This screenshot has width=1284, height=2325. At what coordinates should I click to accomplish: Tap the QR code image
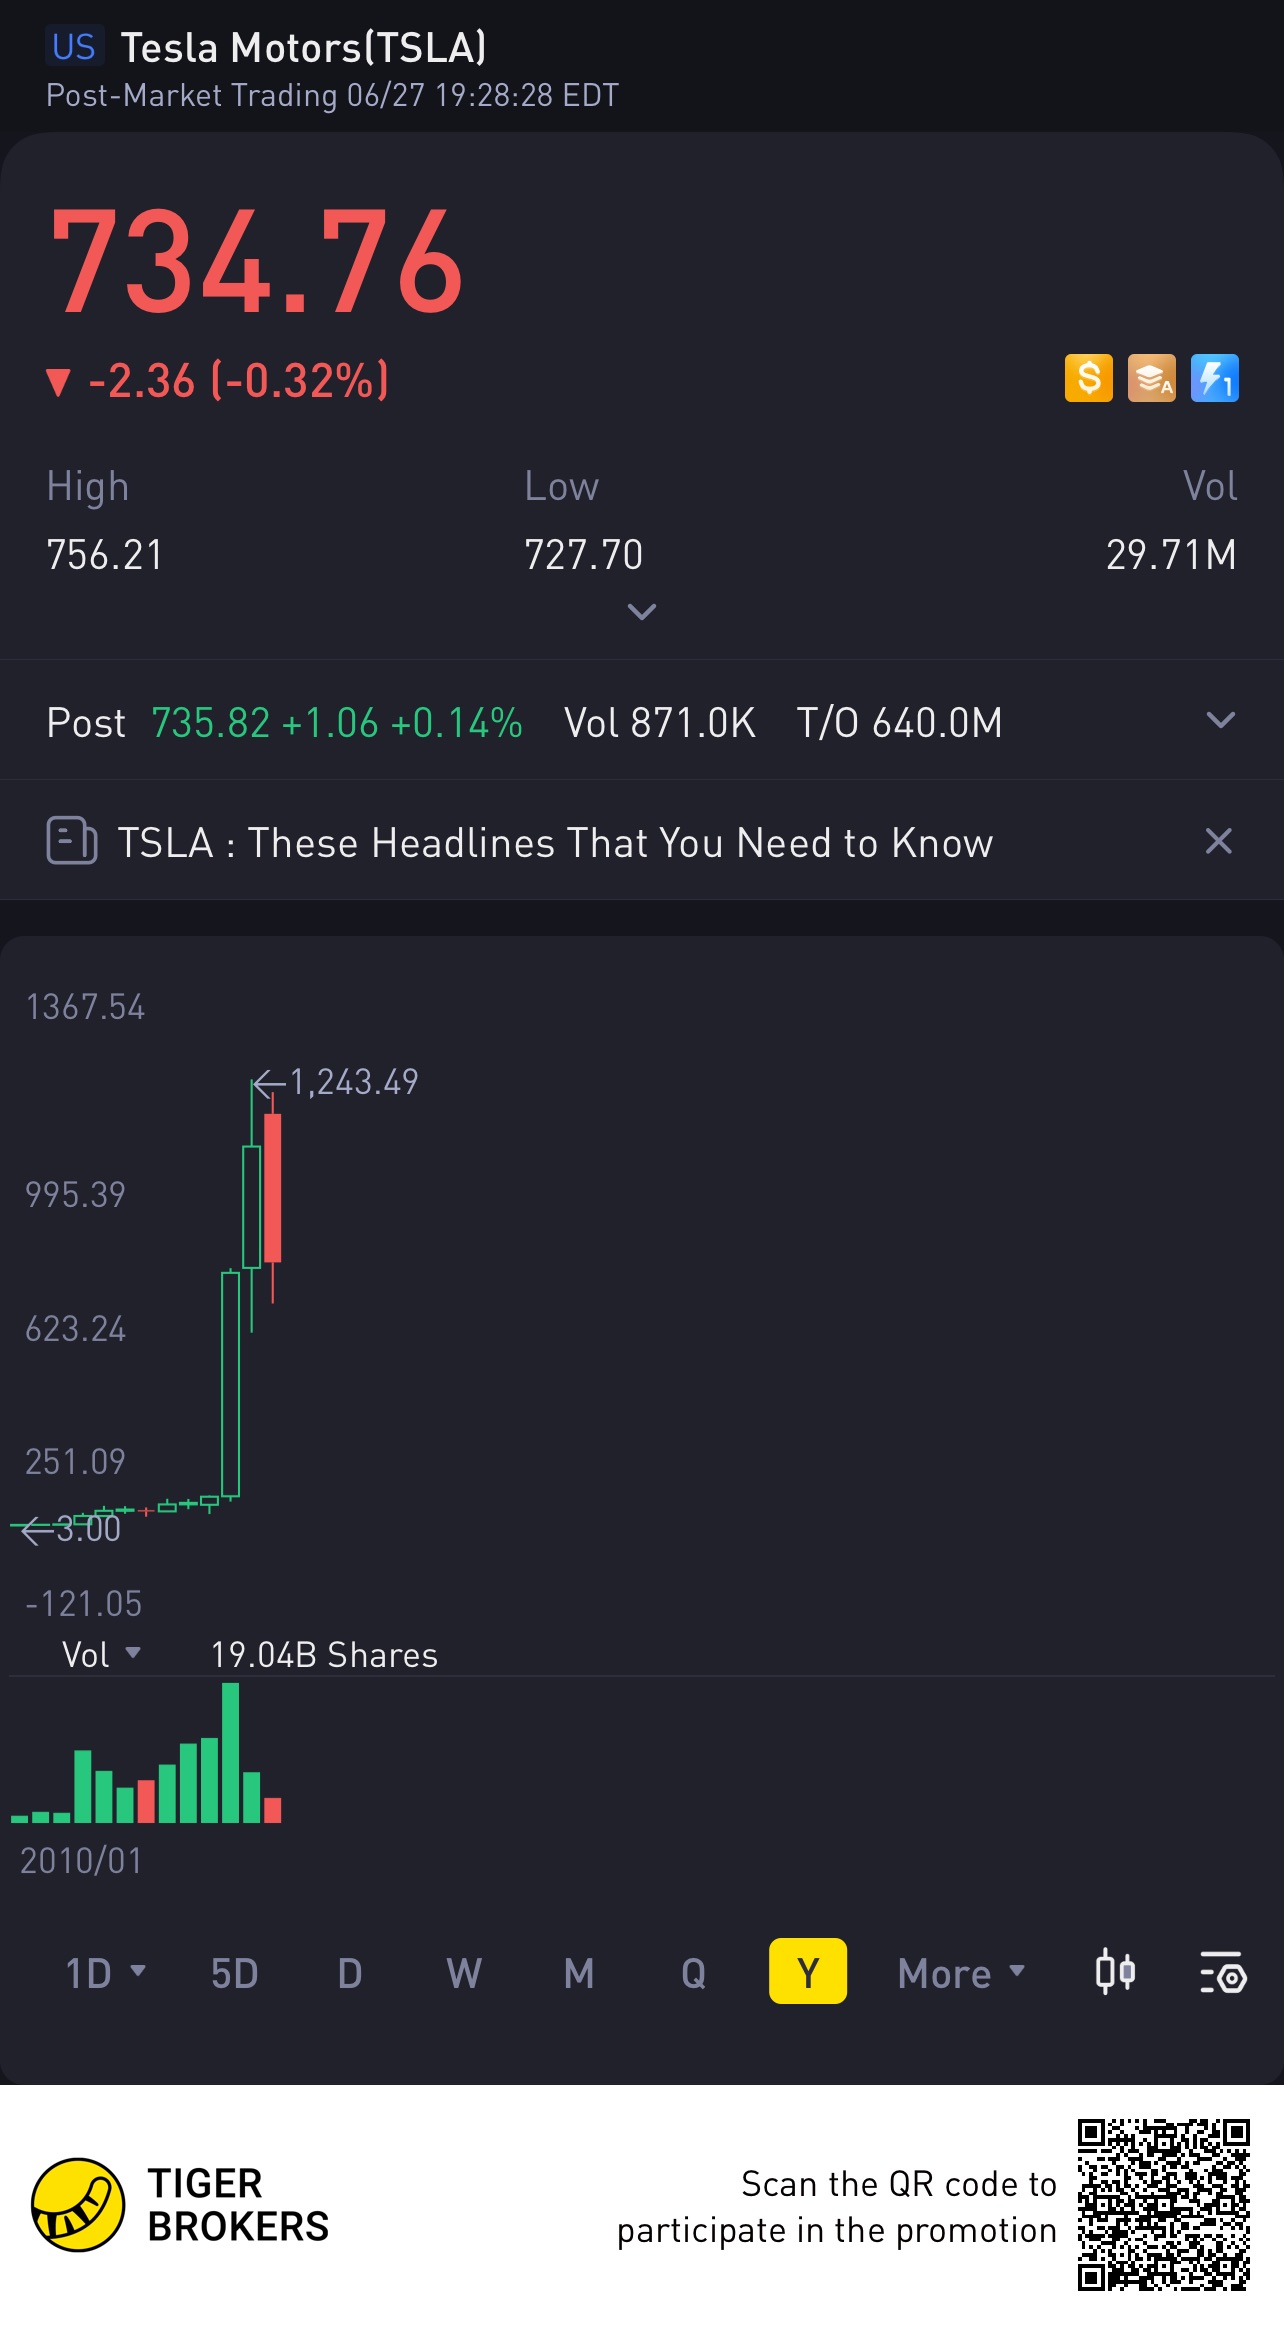coord(1163,2204)
